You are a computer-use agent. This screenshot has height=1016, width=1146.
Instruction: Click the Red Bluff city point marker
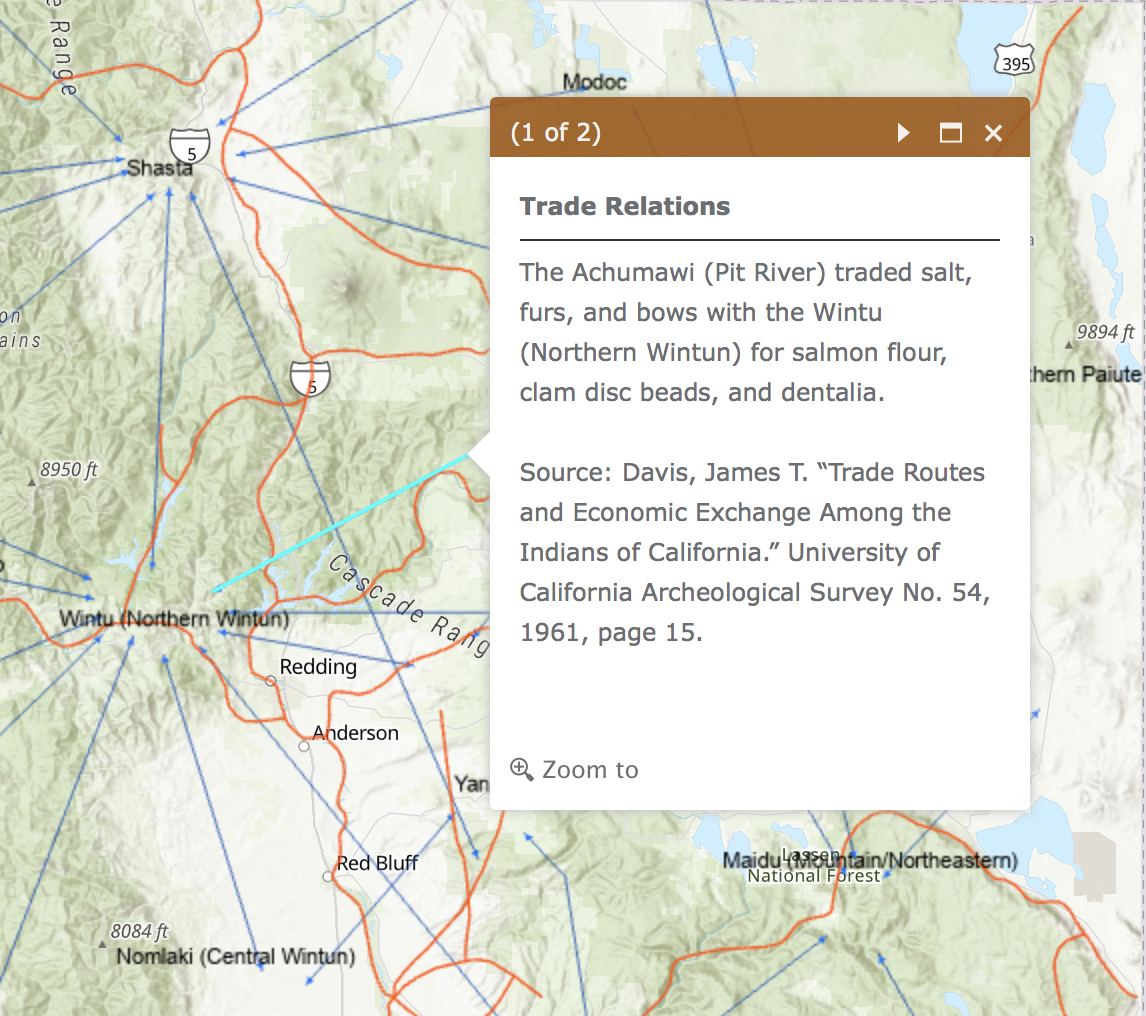point(326,877)
